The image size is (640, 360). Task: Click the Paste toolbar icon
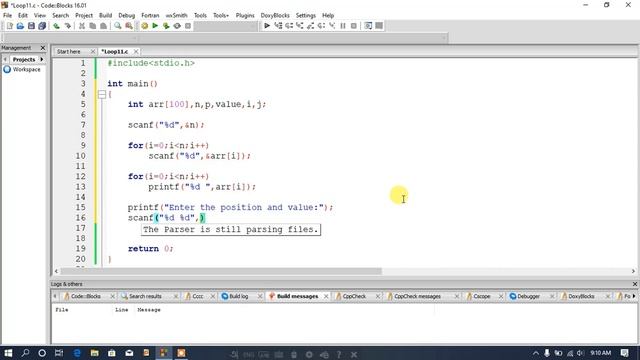104,26
